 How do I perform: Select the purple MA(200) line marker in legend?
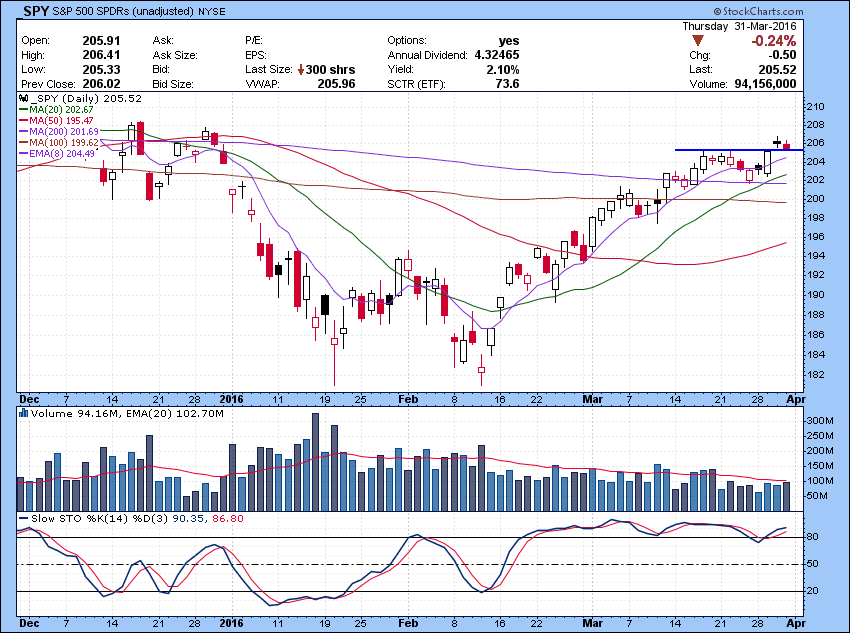click(24, 132)
